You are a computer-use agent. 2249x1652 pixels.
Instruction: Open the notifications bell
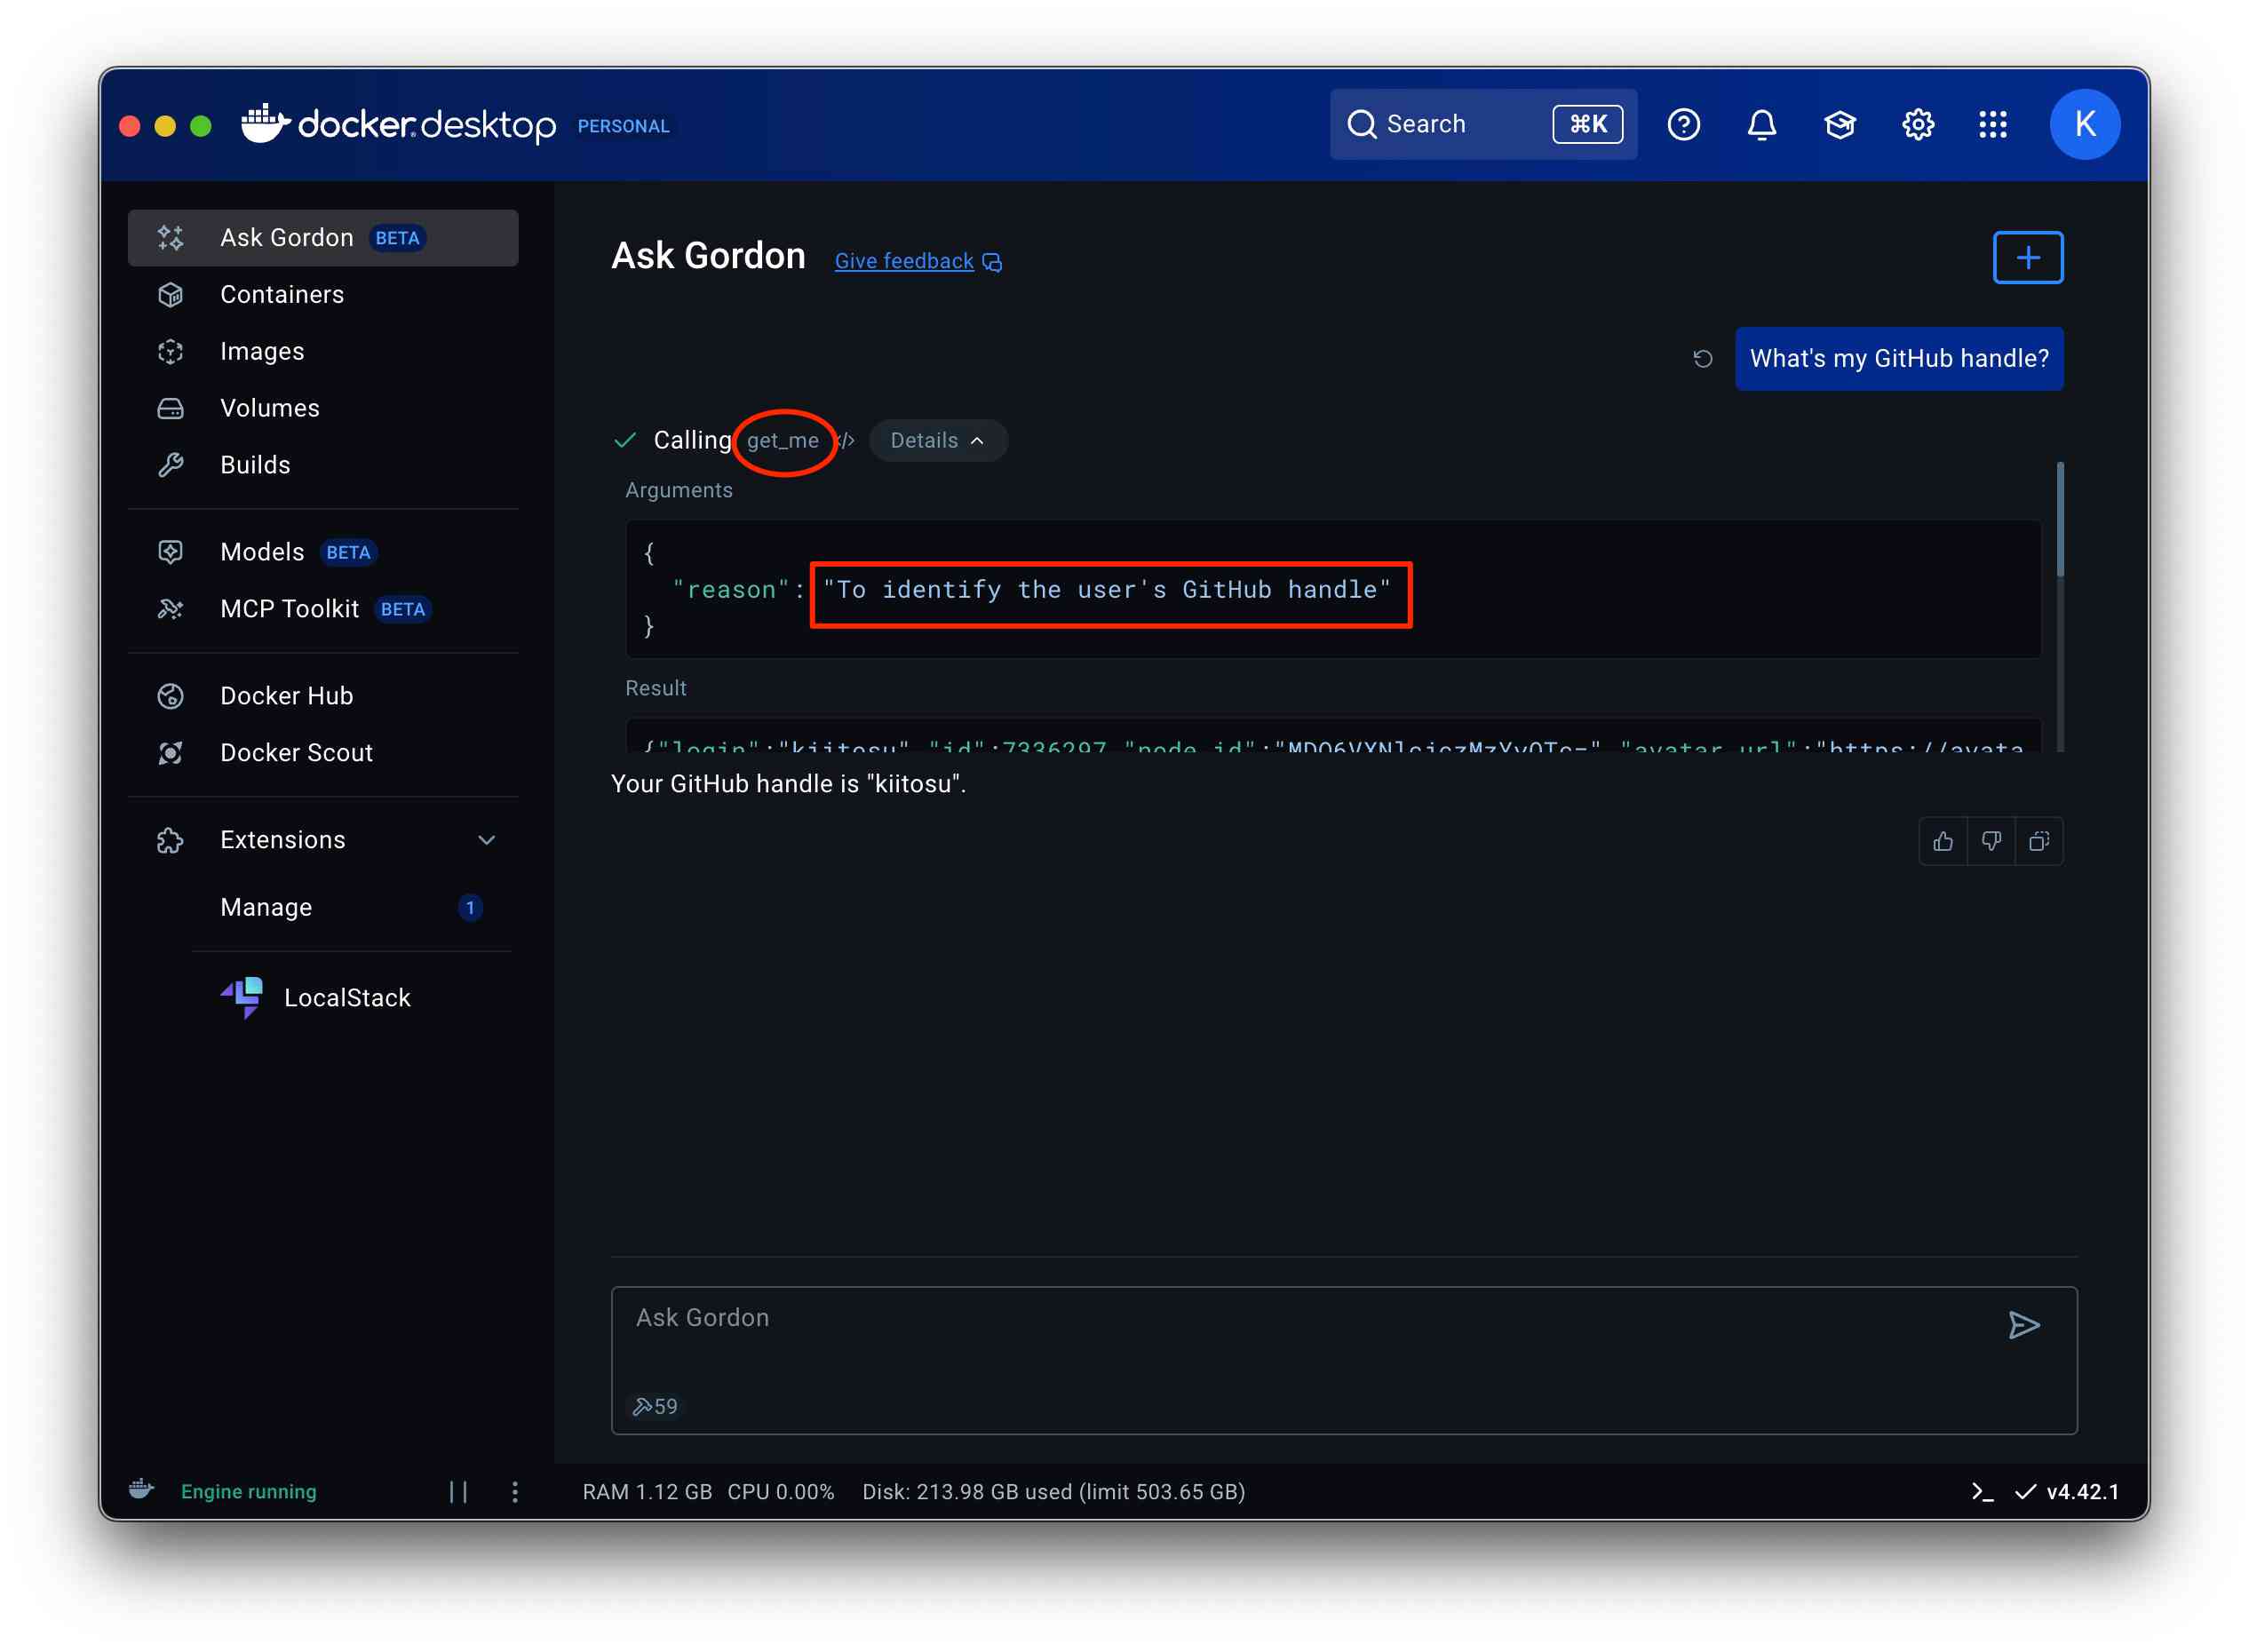coord(1761,124)
